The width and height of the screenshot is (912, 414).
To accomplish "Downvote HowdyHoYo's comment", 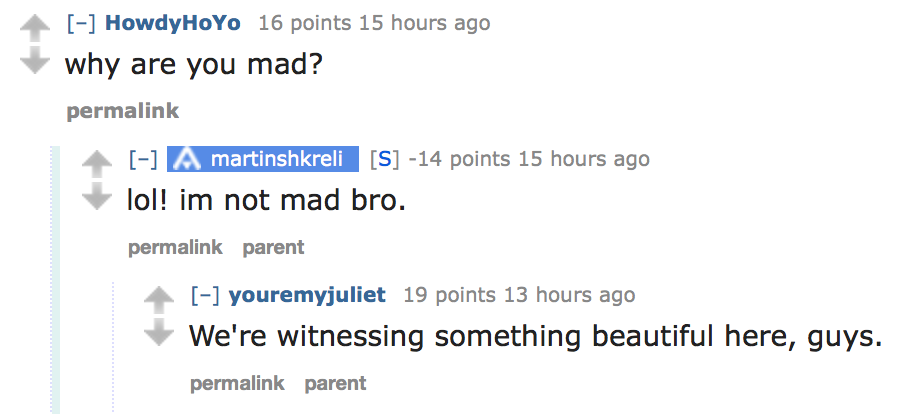I will (x=35, y=62).
